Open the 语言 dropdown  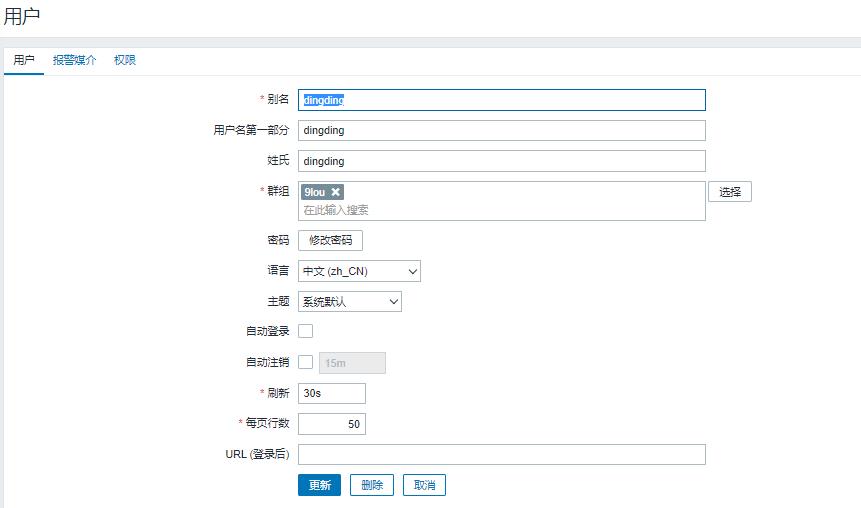click(359, 271)
